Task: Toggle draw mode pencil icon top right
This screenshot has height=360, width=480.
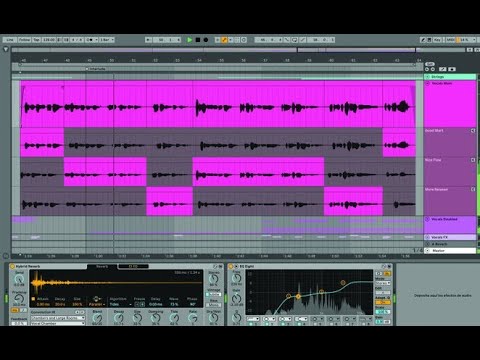Action: click(x=423, y=40)
